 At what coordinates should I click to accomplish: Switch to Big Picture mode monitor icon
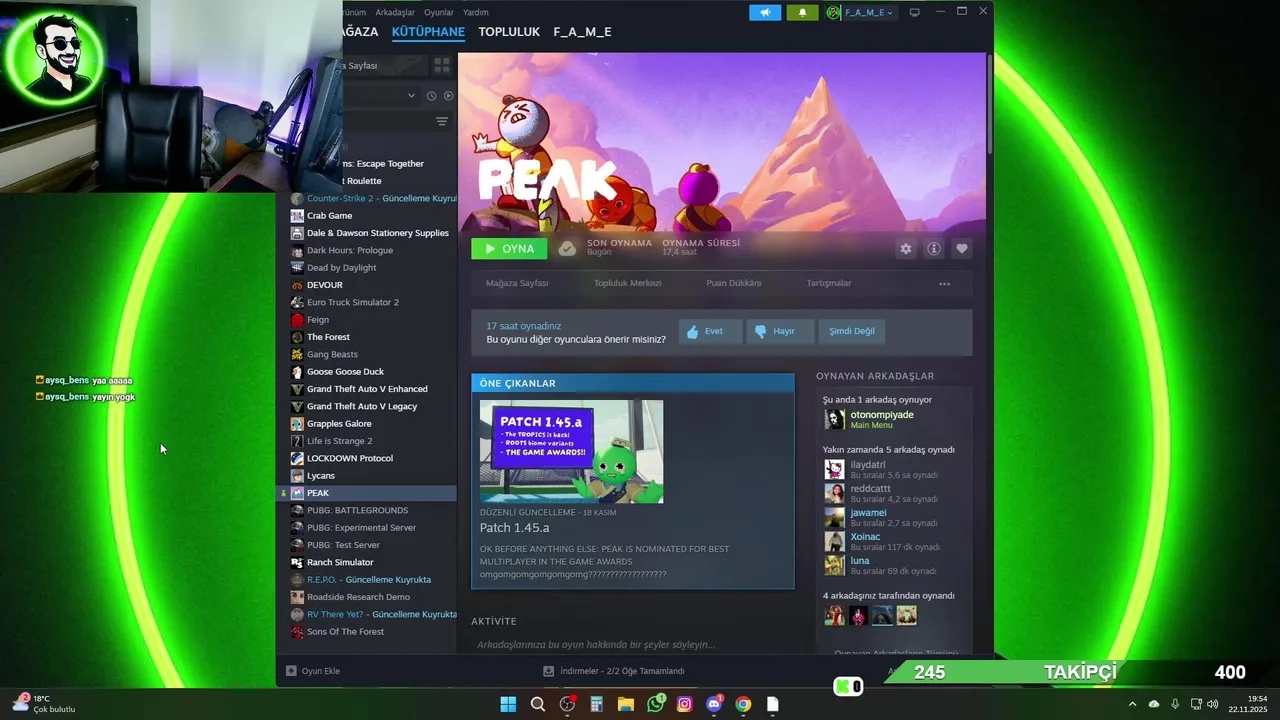(916, 12)
